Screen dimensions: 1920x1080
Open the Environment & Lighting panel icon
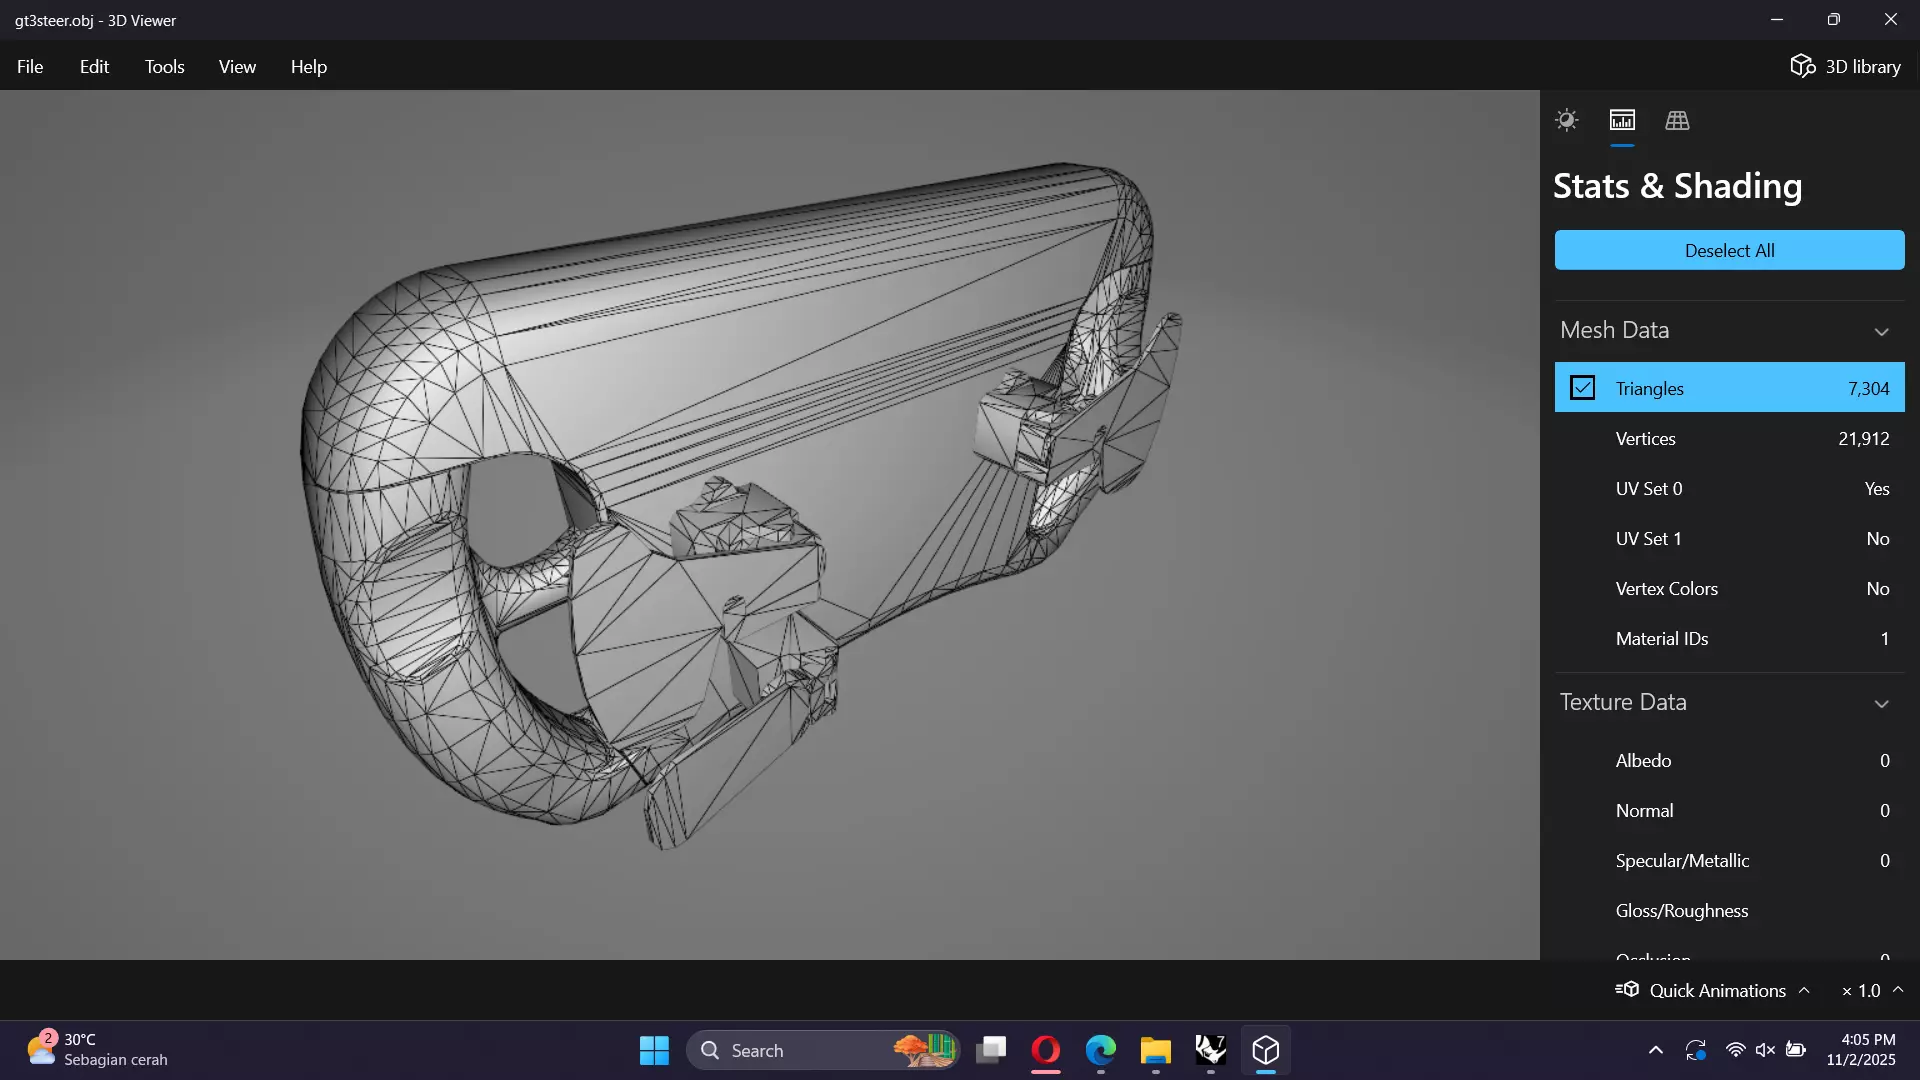click(x=1566, y=120)
